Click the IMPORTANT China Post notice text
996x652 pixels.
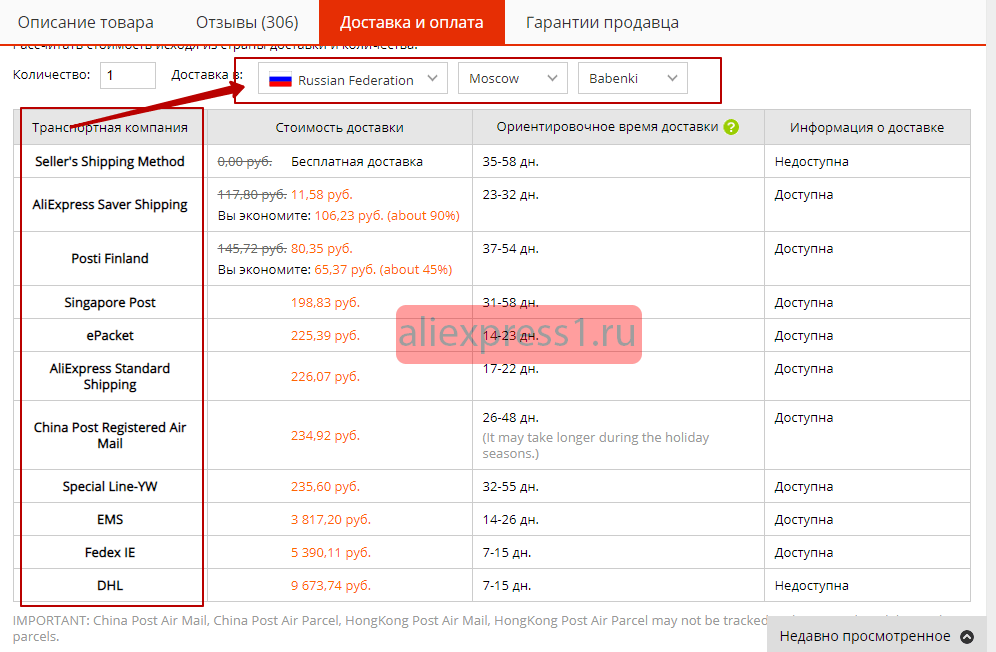(391, 628)
